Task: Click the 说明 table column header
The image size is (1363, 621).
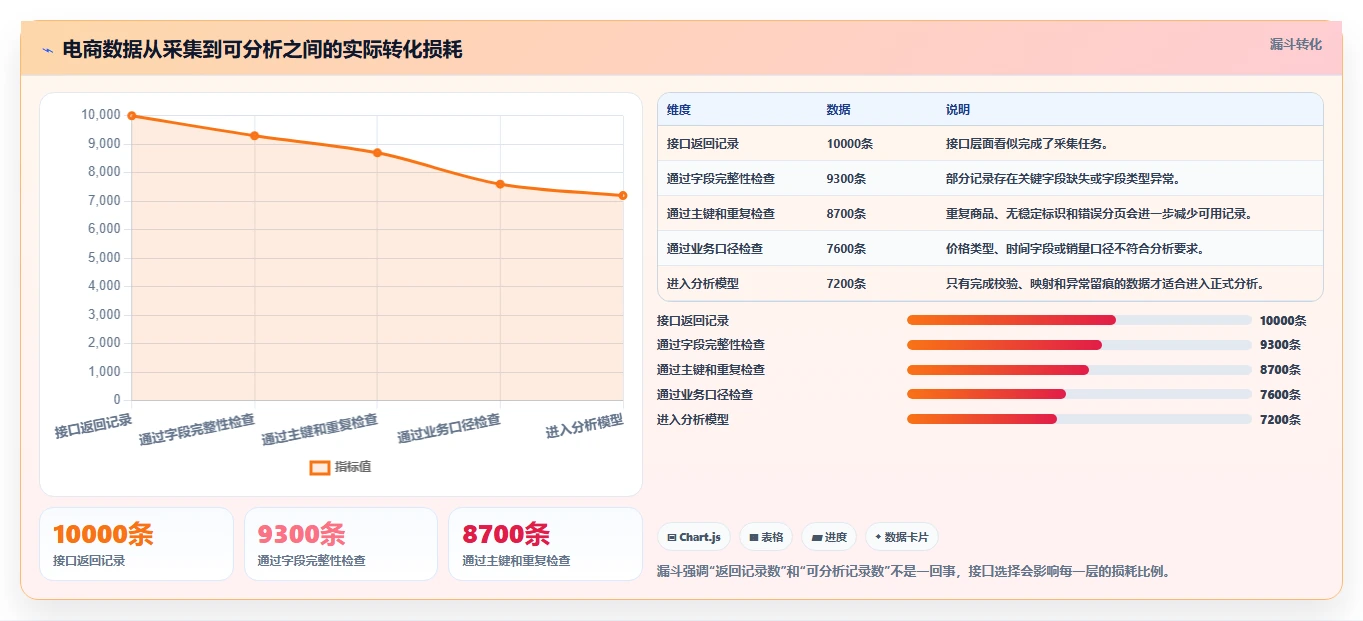Action: coord(958,110)
